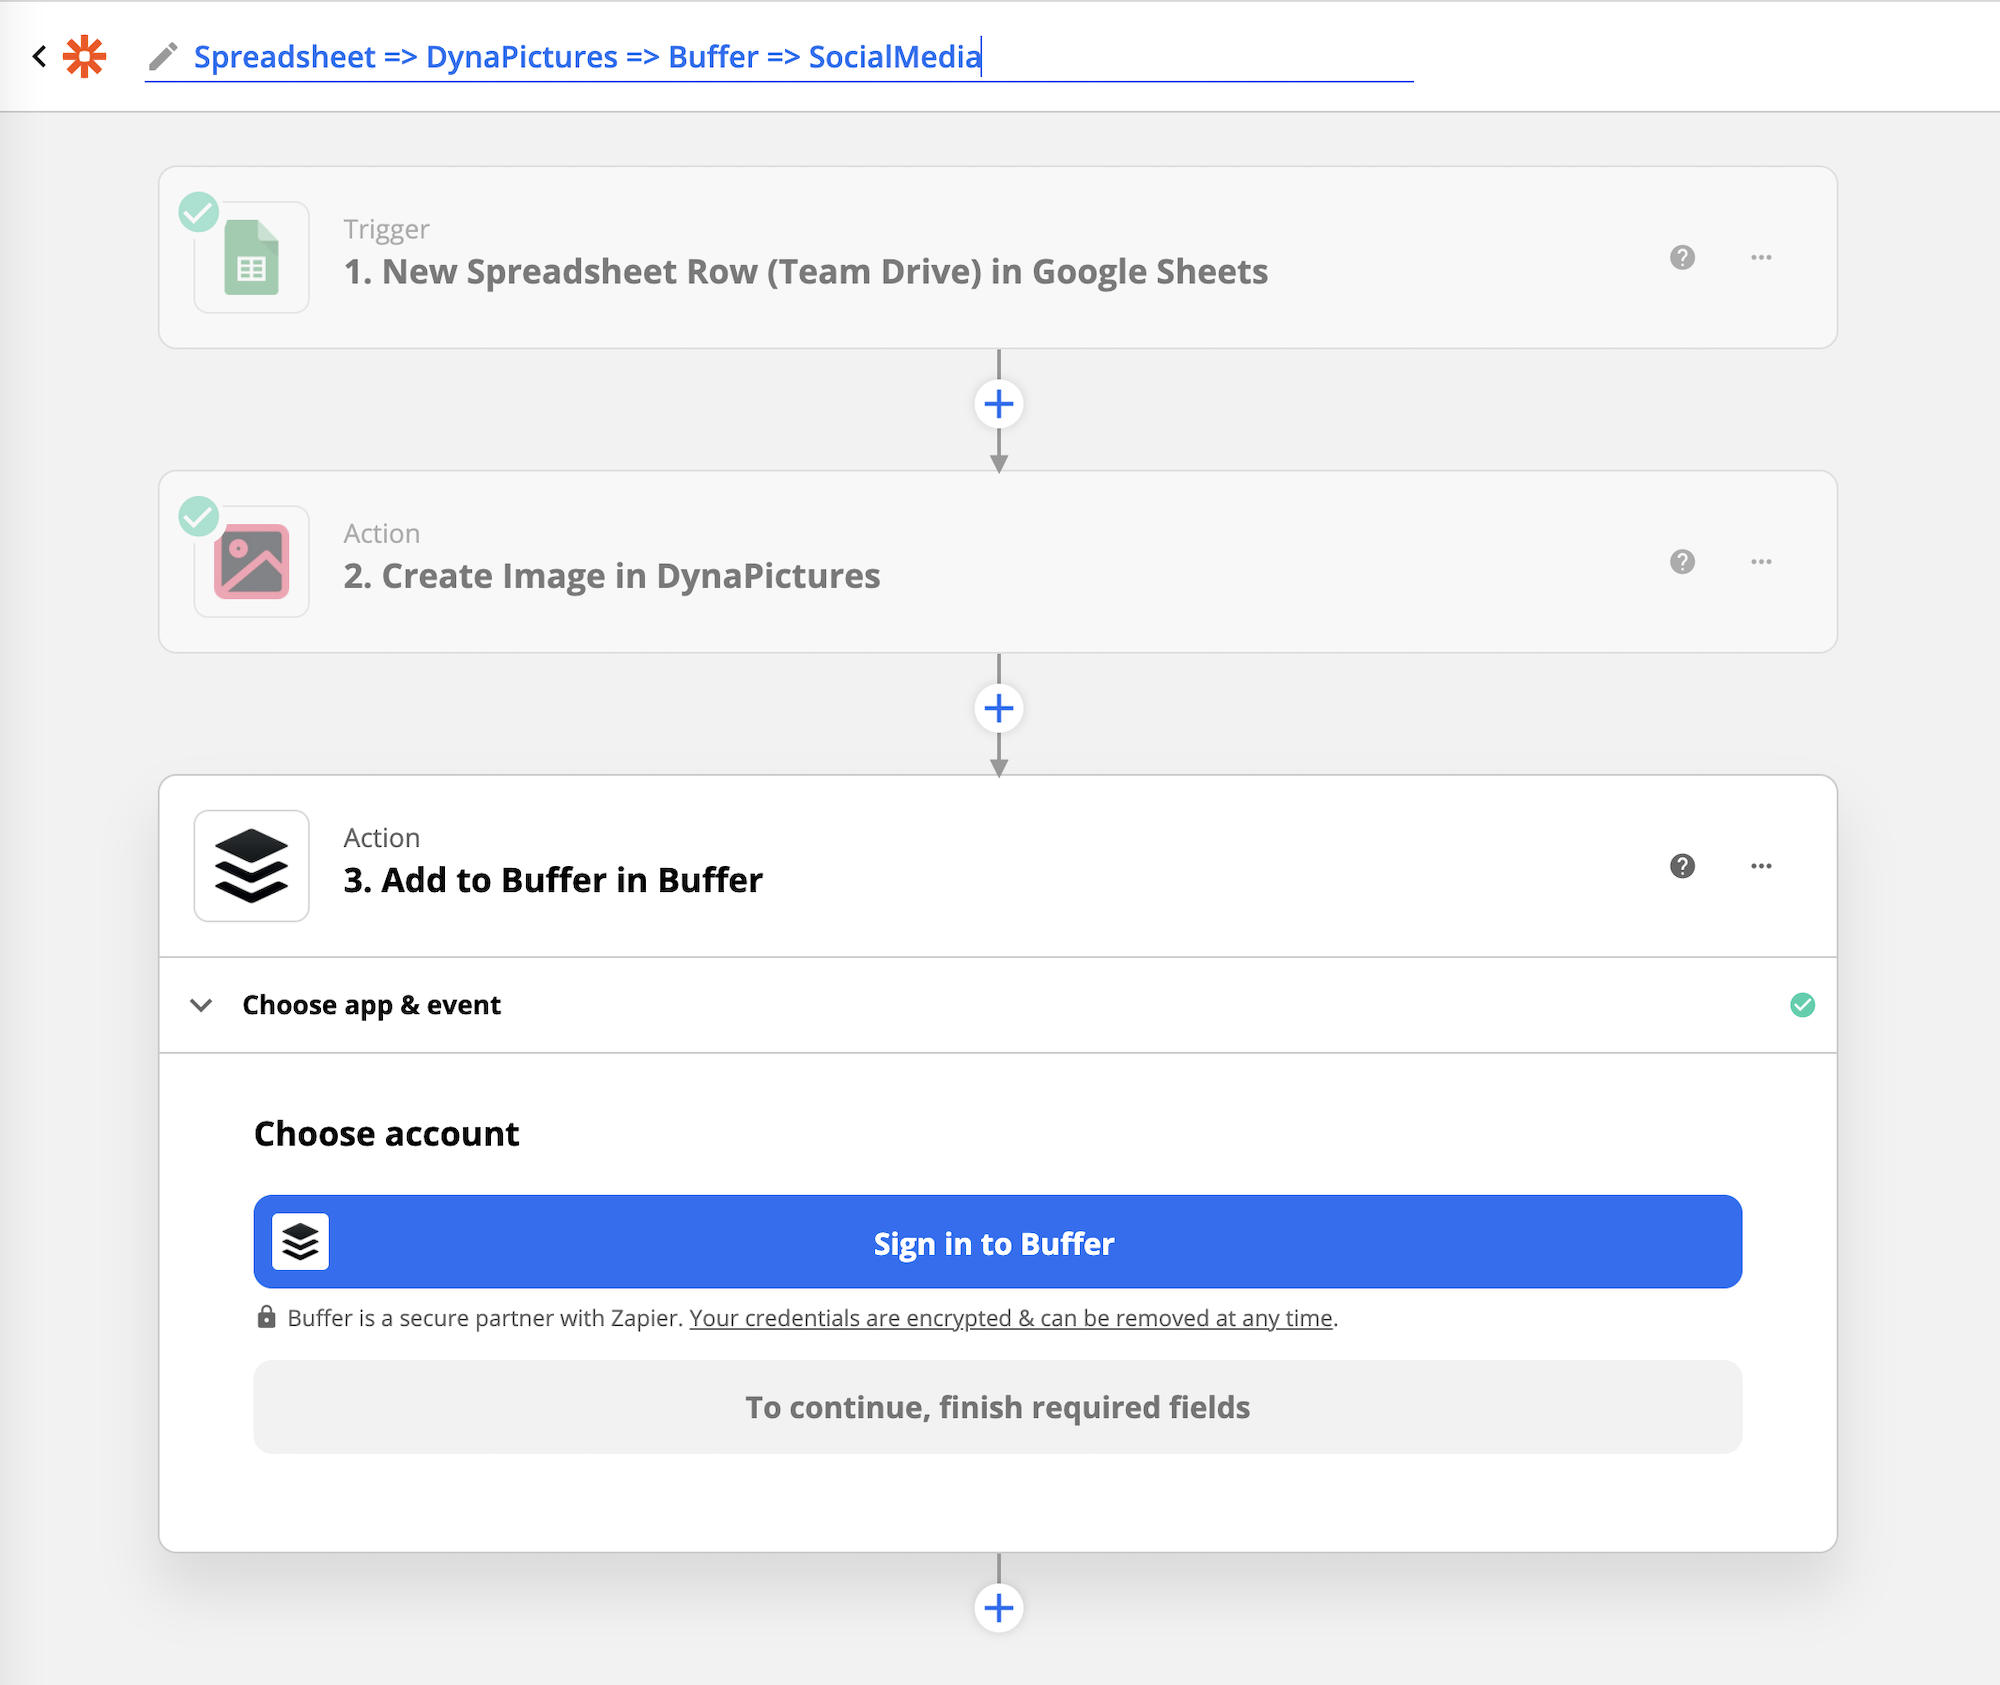This screenshot has width=2000, height=1685.
Task: Click the pencil icon to rename the Zap
Action: pyautogui.click(x=163, y=57)
